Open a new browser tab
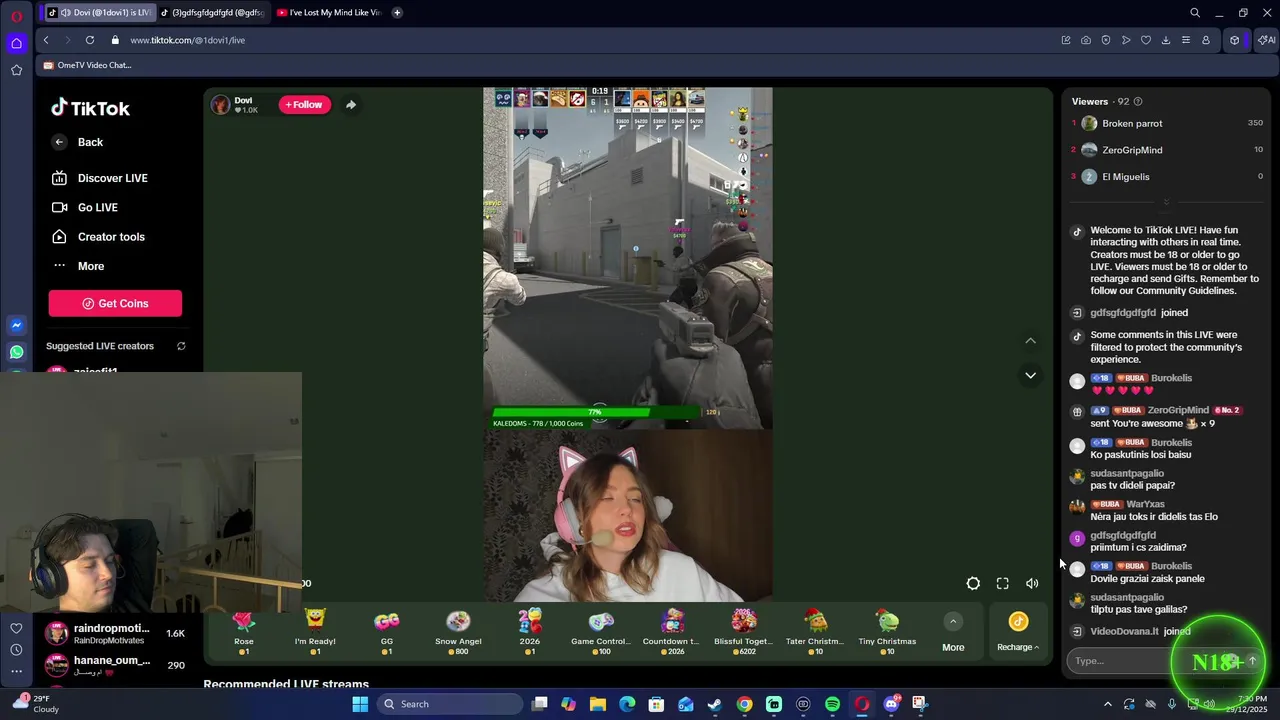The image size is (1280, 720). tap(397, 13)
